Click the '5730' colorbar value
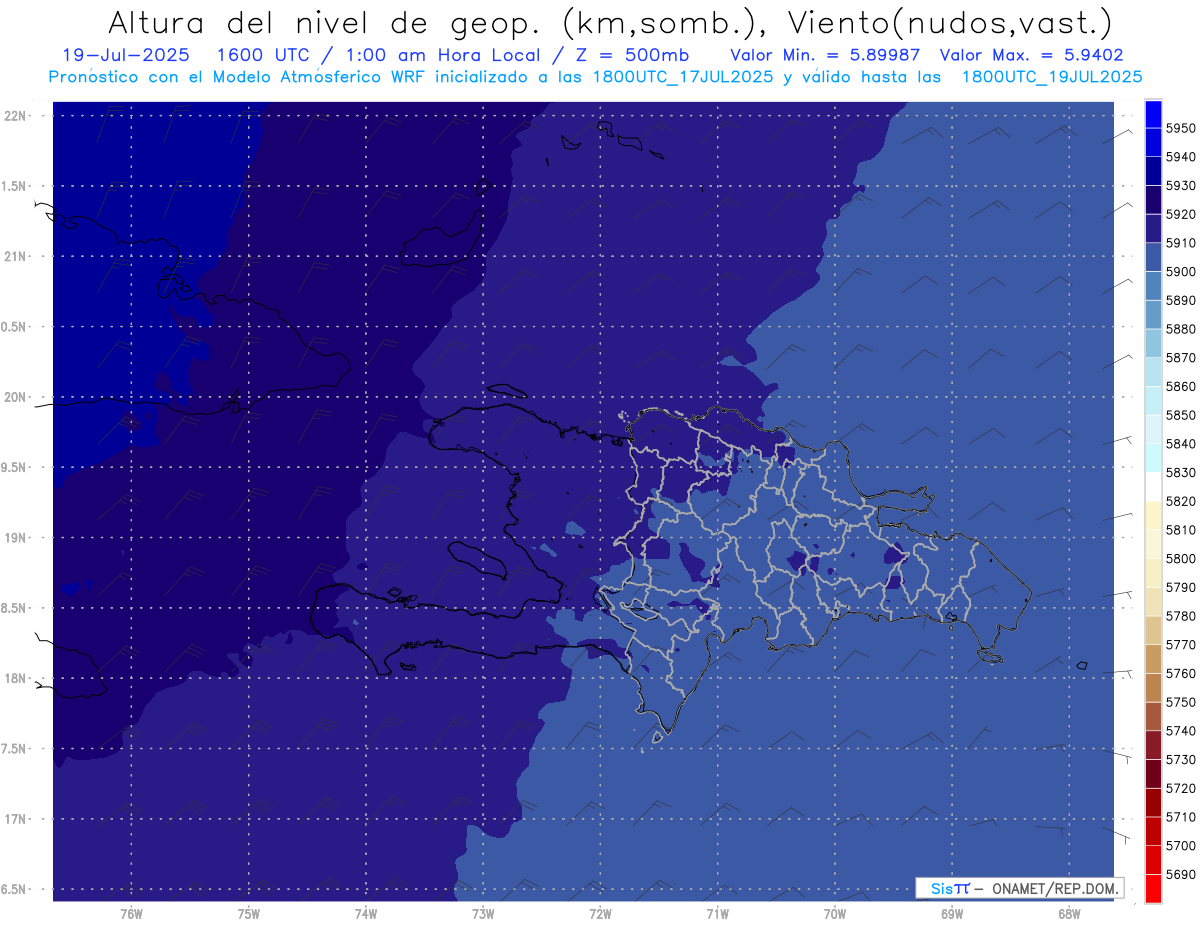 [1181, 760]
